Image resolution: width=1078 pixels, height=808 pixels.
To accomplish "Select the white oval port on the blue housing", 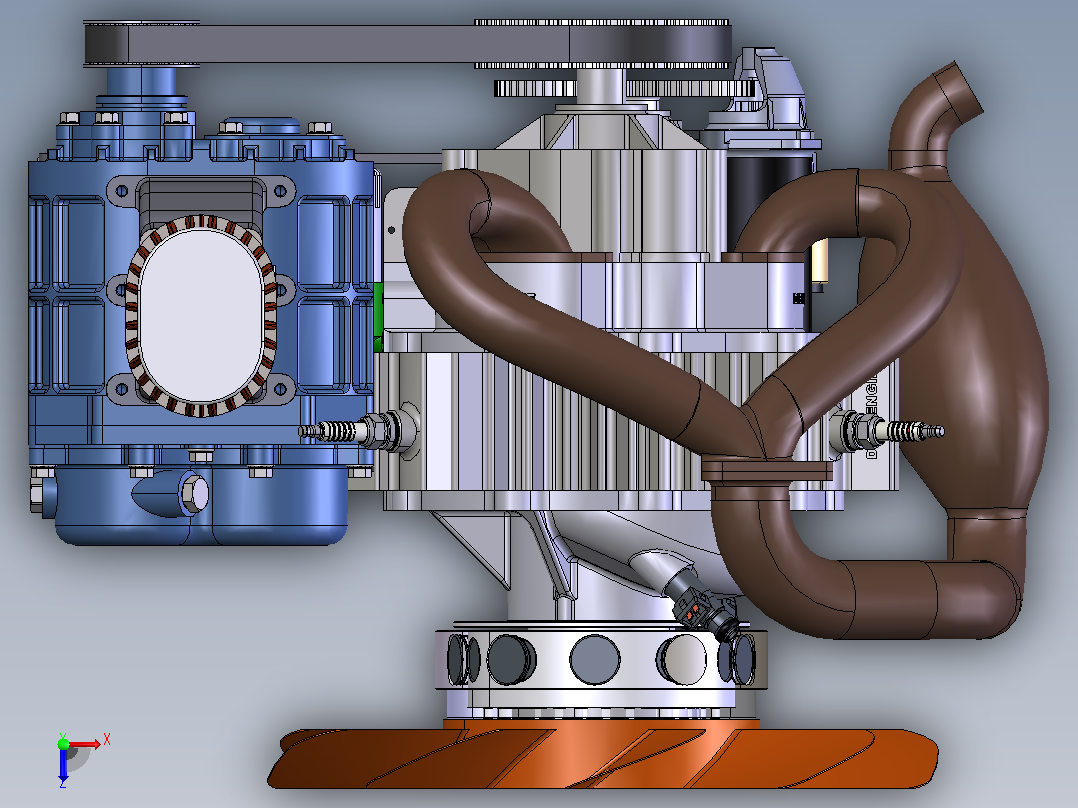I will [201, 315].
